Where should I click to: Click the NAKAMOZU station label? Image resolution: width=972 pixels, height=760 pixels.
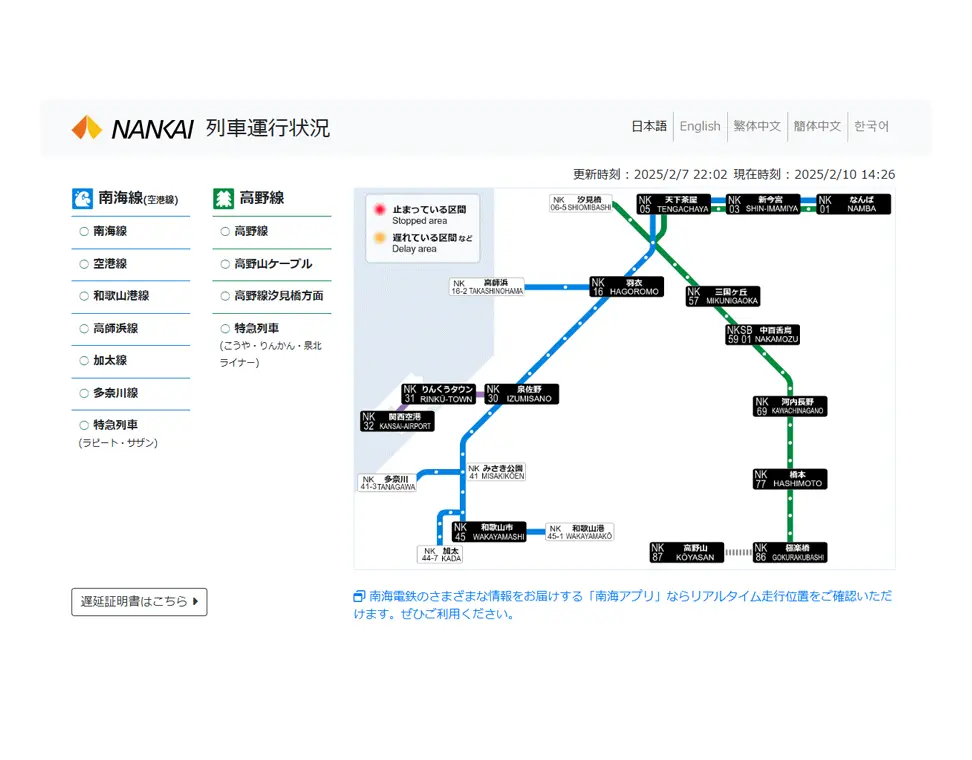(762, 335)
